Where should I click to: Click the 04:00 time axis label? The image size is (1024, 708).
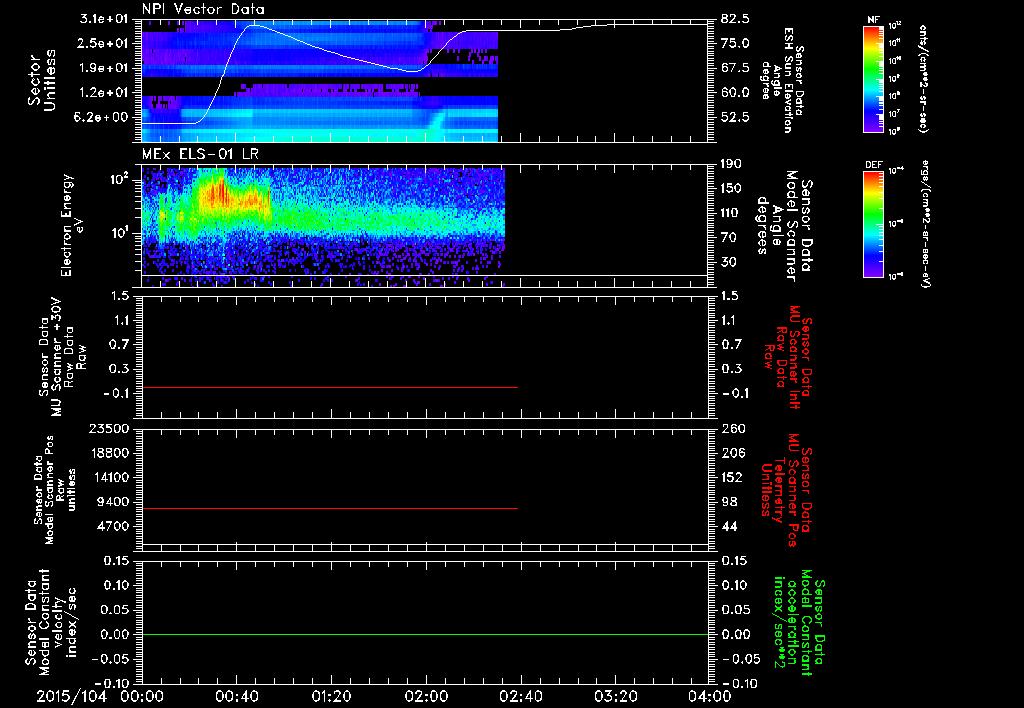click(710, 696)
